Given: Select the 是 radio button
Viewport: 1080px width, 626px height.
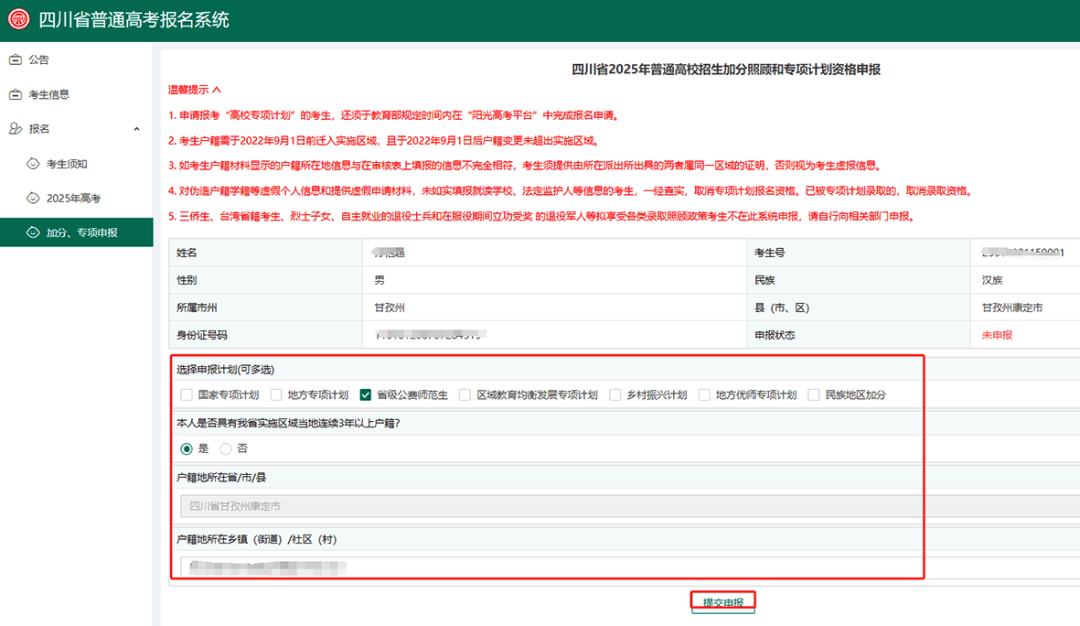Looking at the screenshot, I should pyautogui.click(x=186, y=449).
